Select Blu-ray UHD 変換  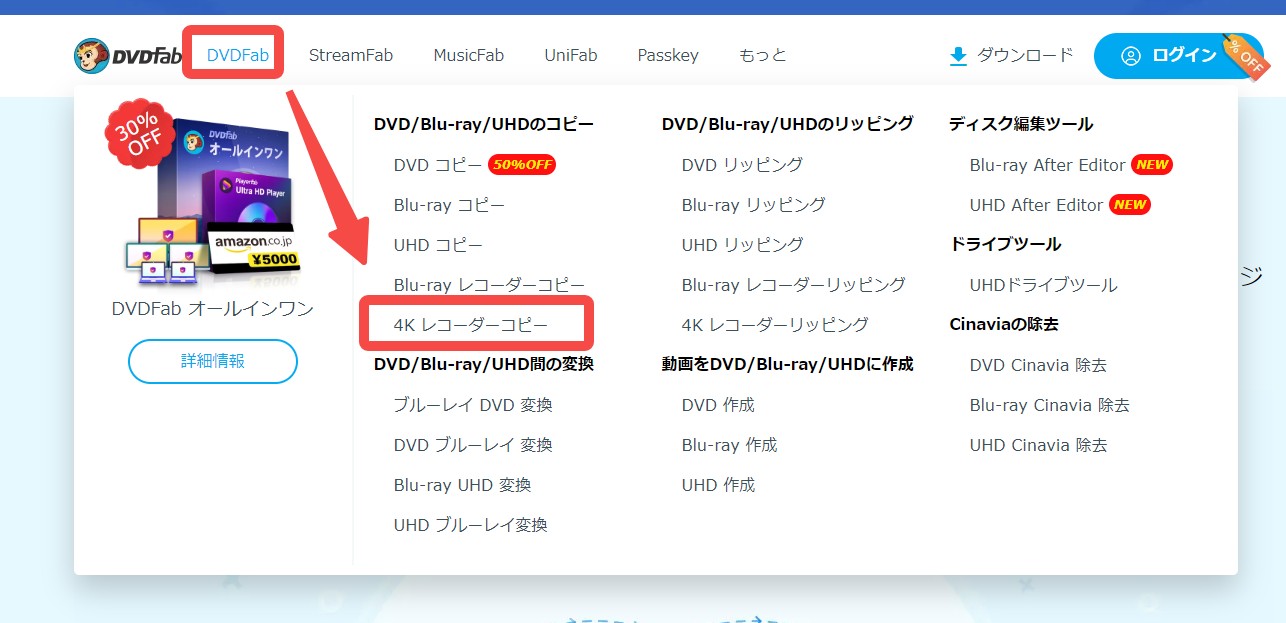click(x=462, y=485)
